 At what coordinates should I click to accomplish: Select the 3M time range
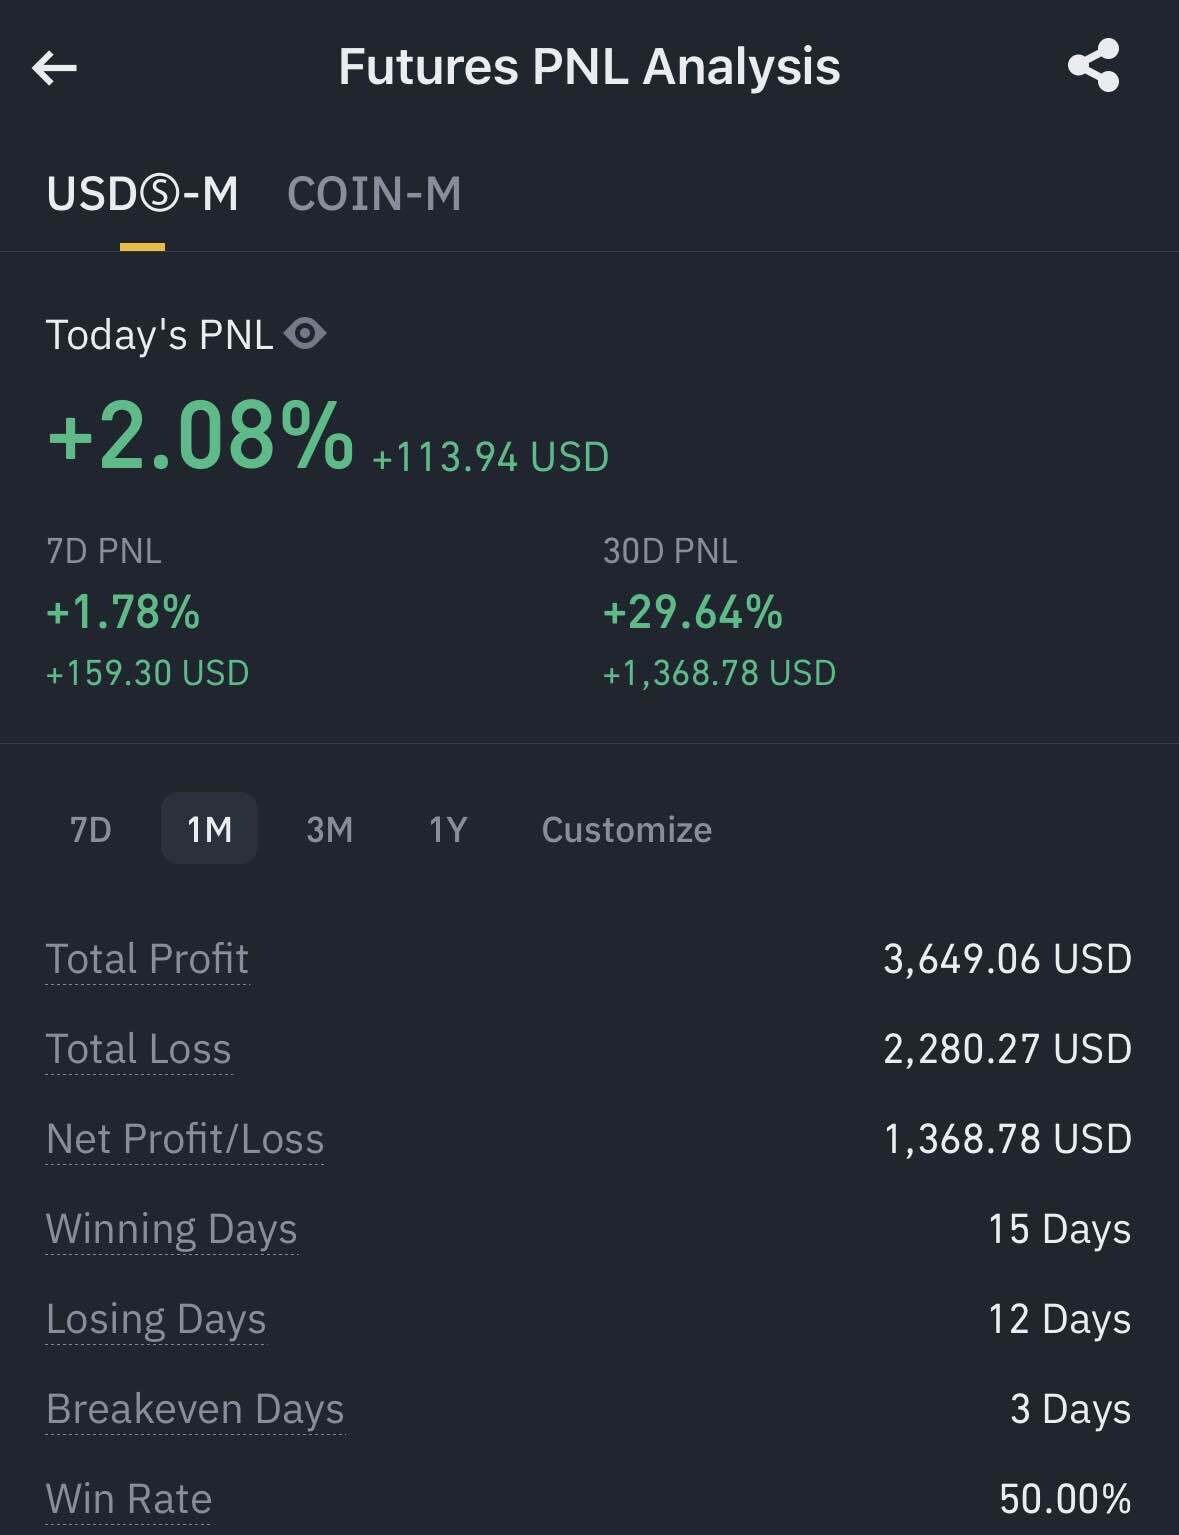[x=329, y=829]
